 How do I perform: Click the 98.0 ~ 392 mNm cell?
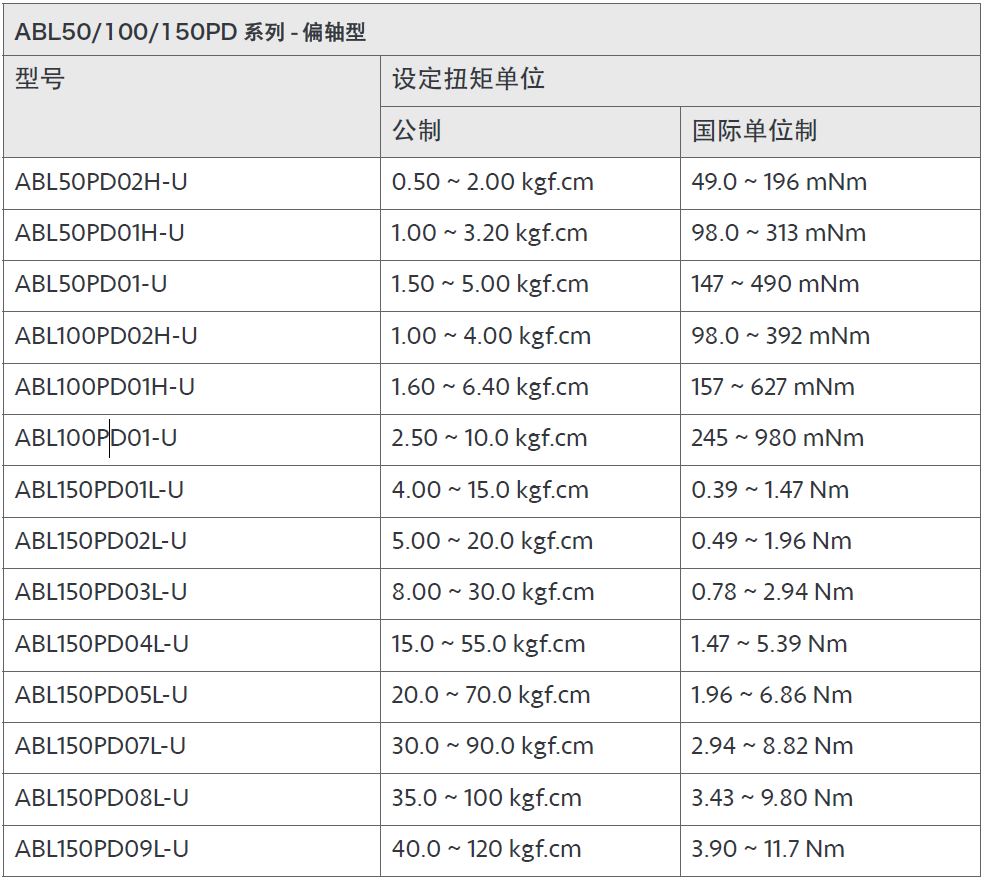click(x=780, y=336)
